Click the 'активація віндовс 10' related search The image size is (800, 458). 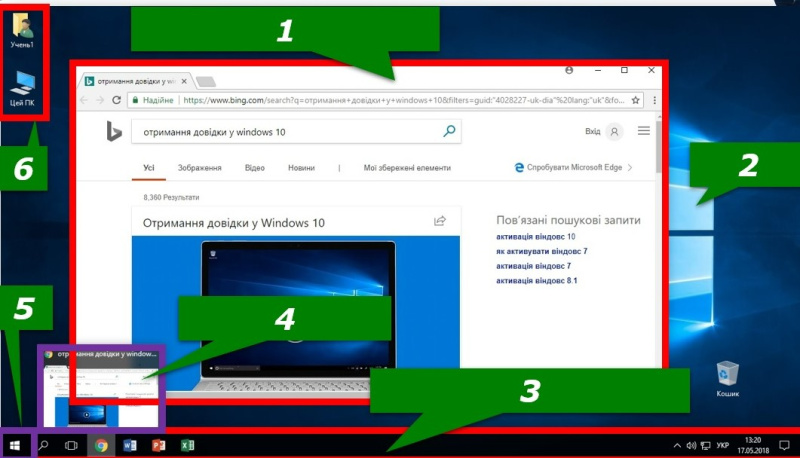(535, 237)
